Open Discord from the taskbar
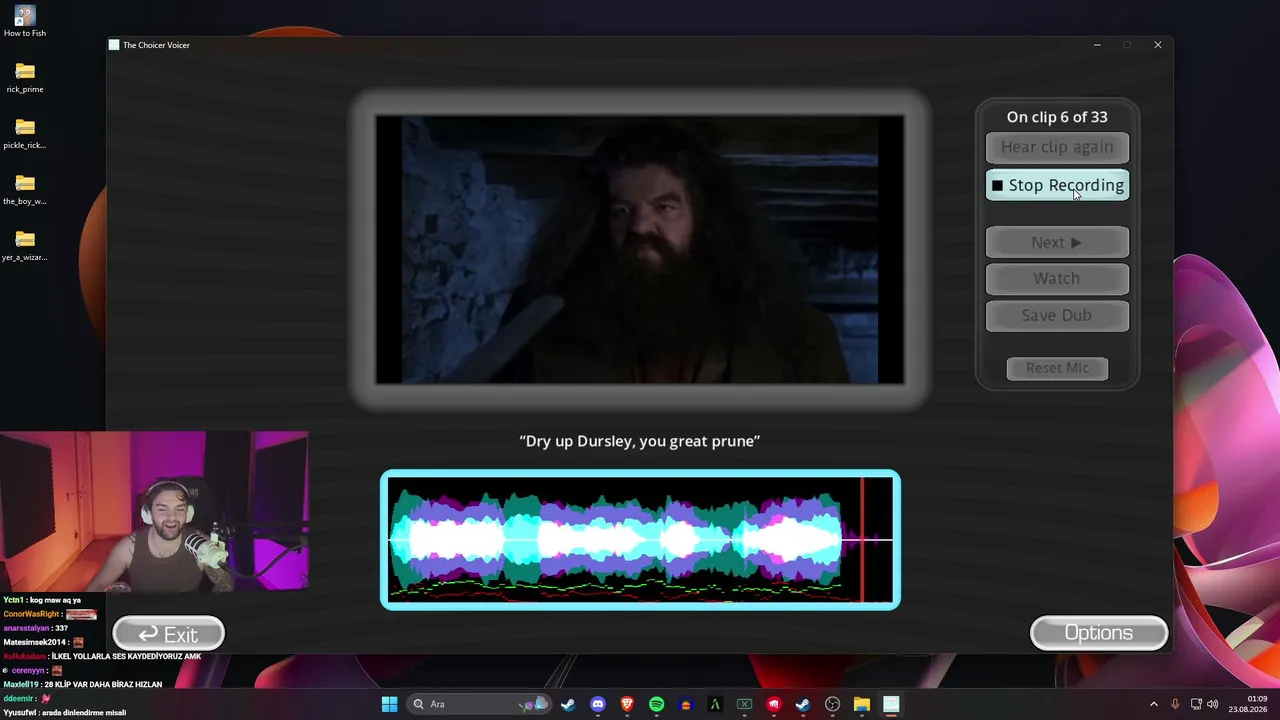Viewport: 1280px width, 720px height. pos(598,704)
